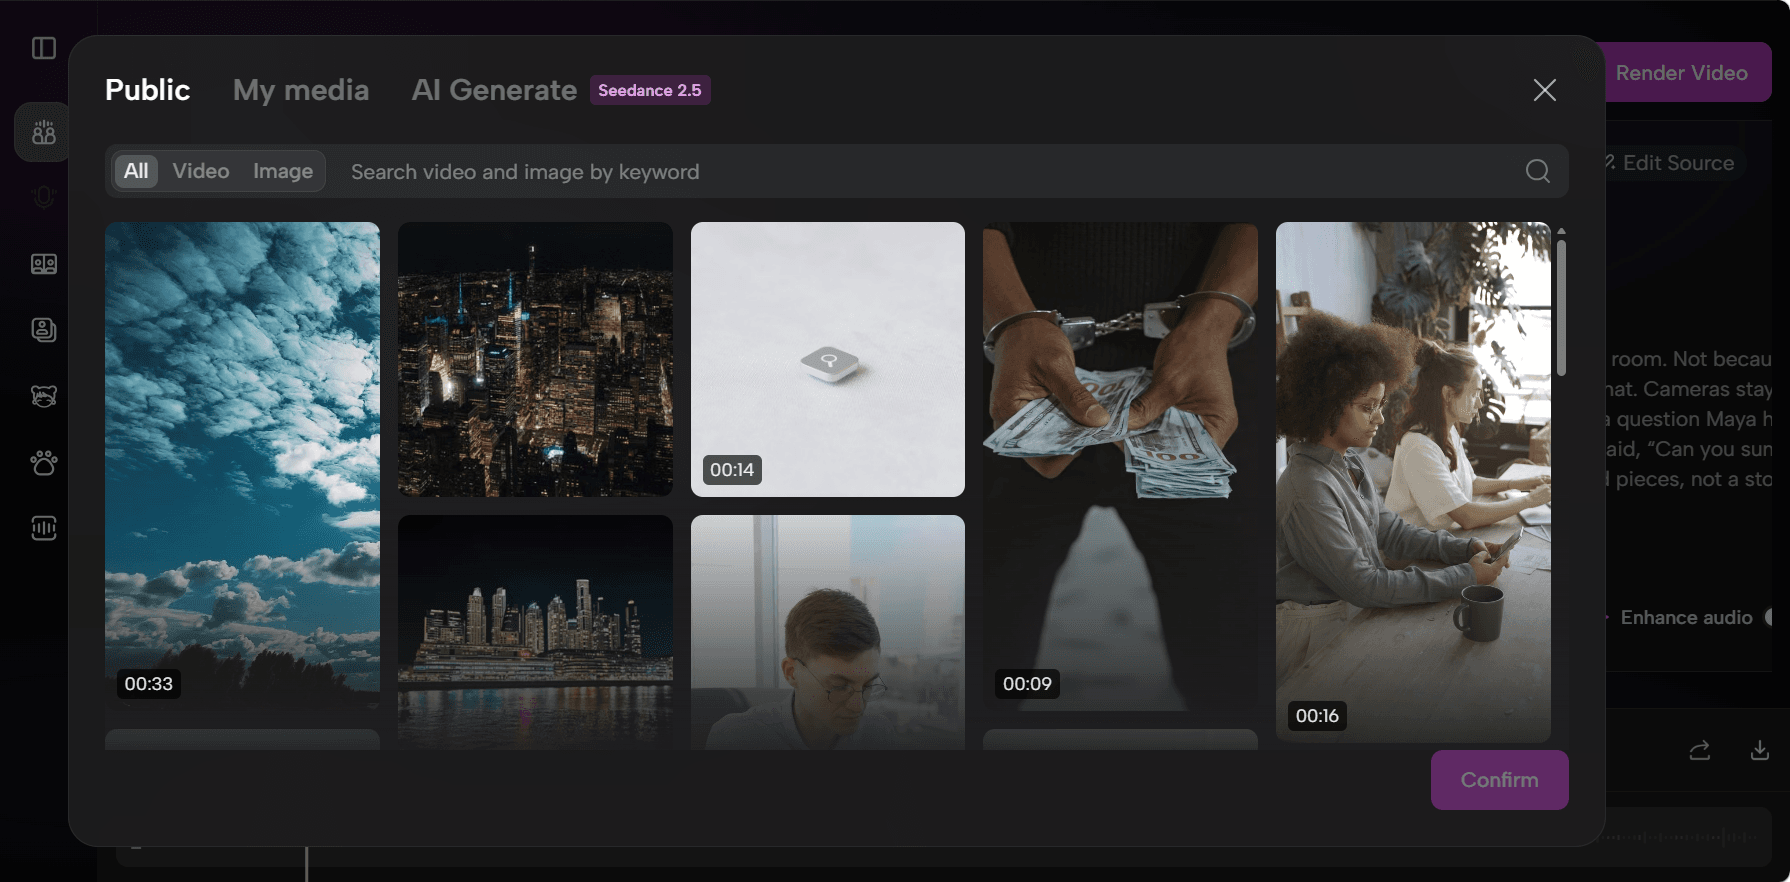Click the stacked portrait sidebar icon
This screenshot has width=1790, height=882.
[44, 330]
